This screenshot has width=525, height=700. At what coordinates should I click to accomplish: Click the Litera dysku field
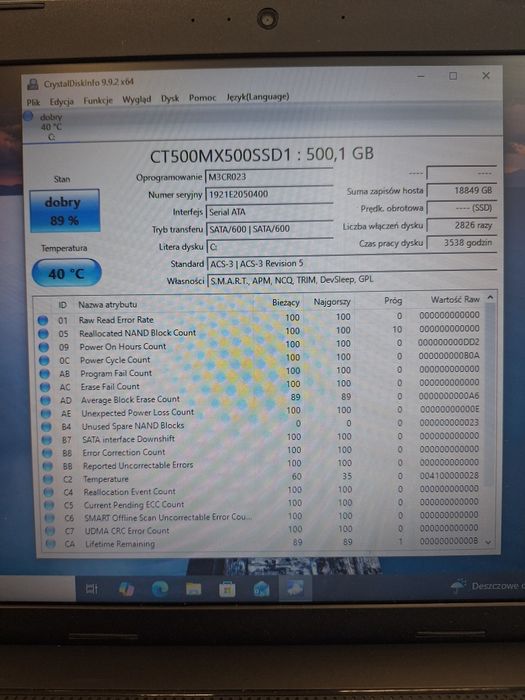tap(269, 246)
